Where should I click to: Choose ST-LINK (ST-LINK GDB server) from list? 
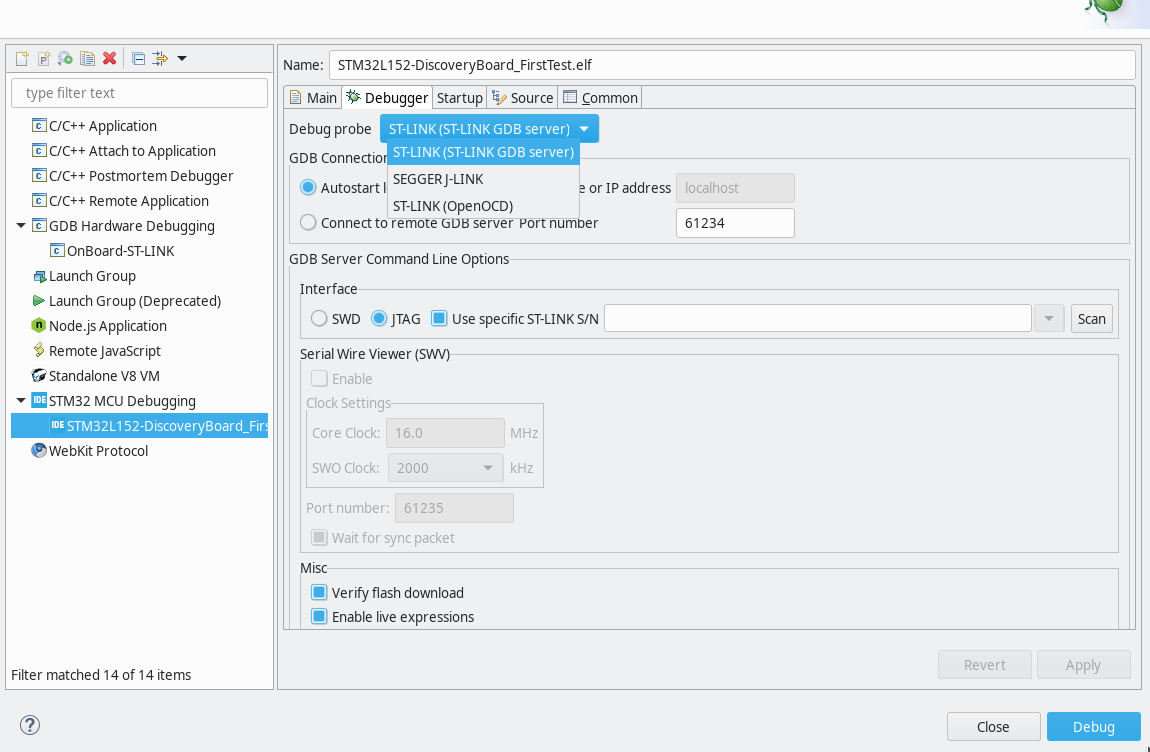pos(483,152)
